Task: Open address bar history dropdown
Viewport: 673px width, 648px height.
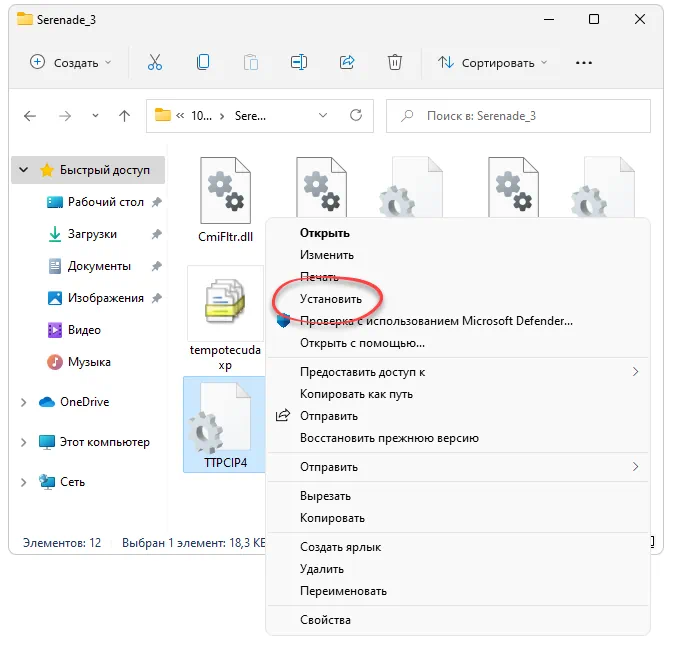Action: [323, 115]
